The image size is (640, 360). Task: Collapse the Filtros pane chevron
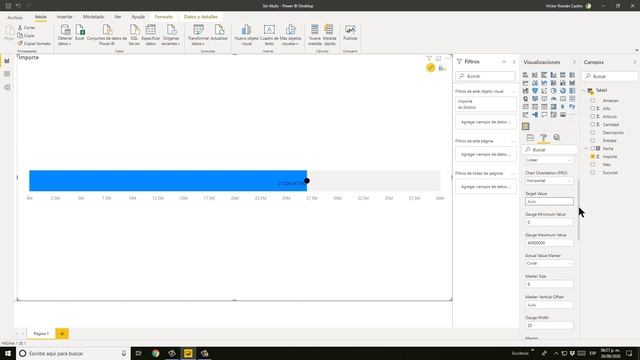(x=514, y=62)
